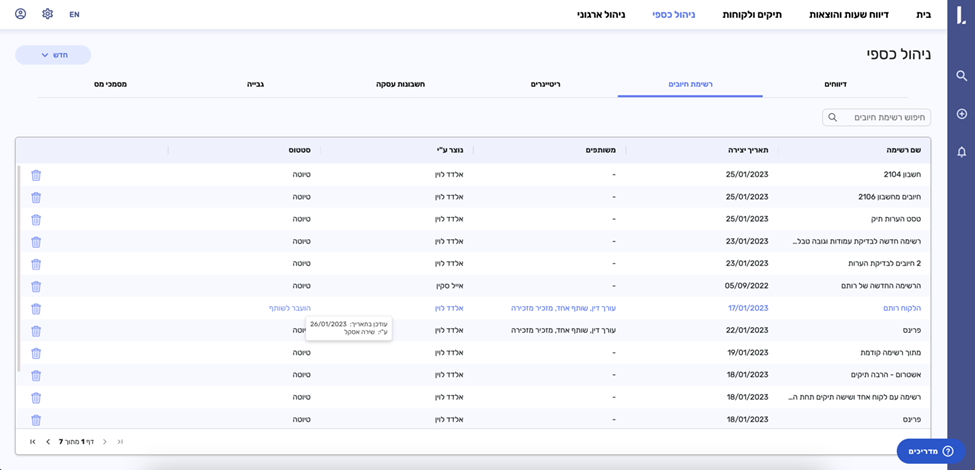Open the notifications bell
Image resolution: width=975 pixels, height=470 pixels.
[x=961, y=152]
